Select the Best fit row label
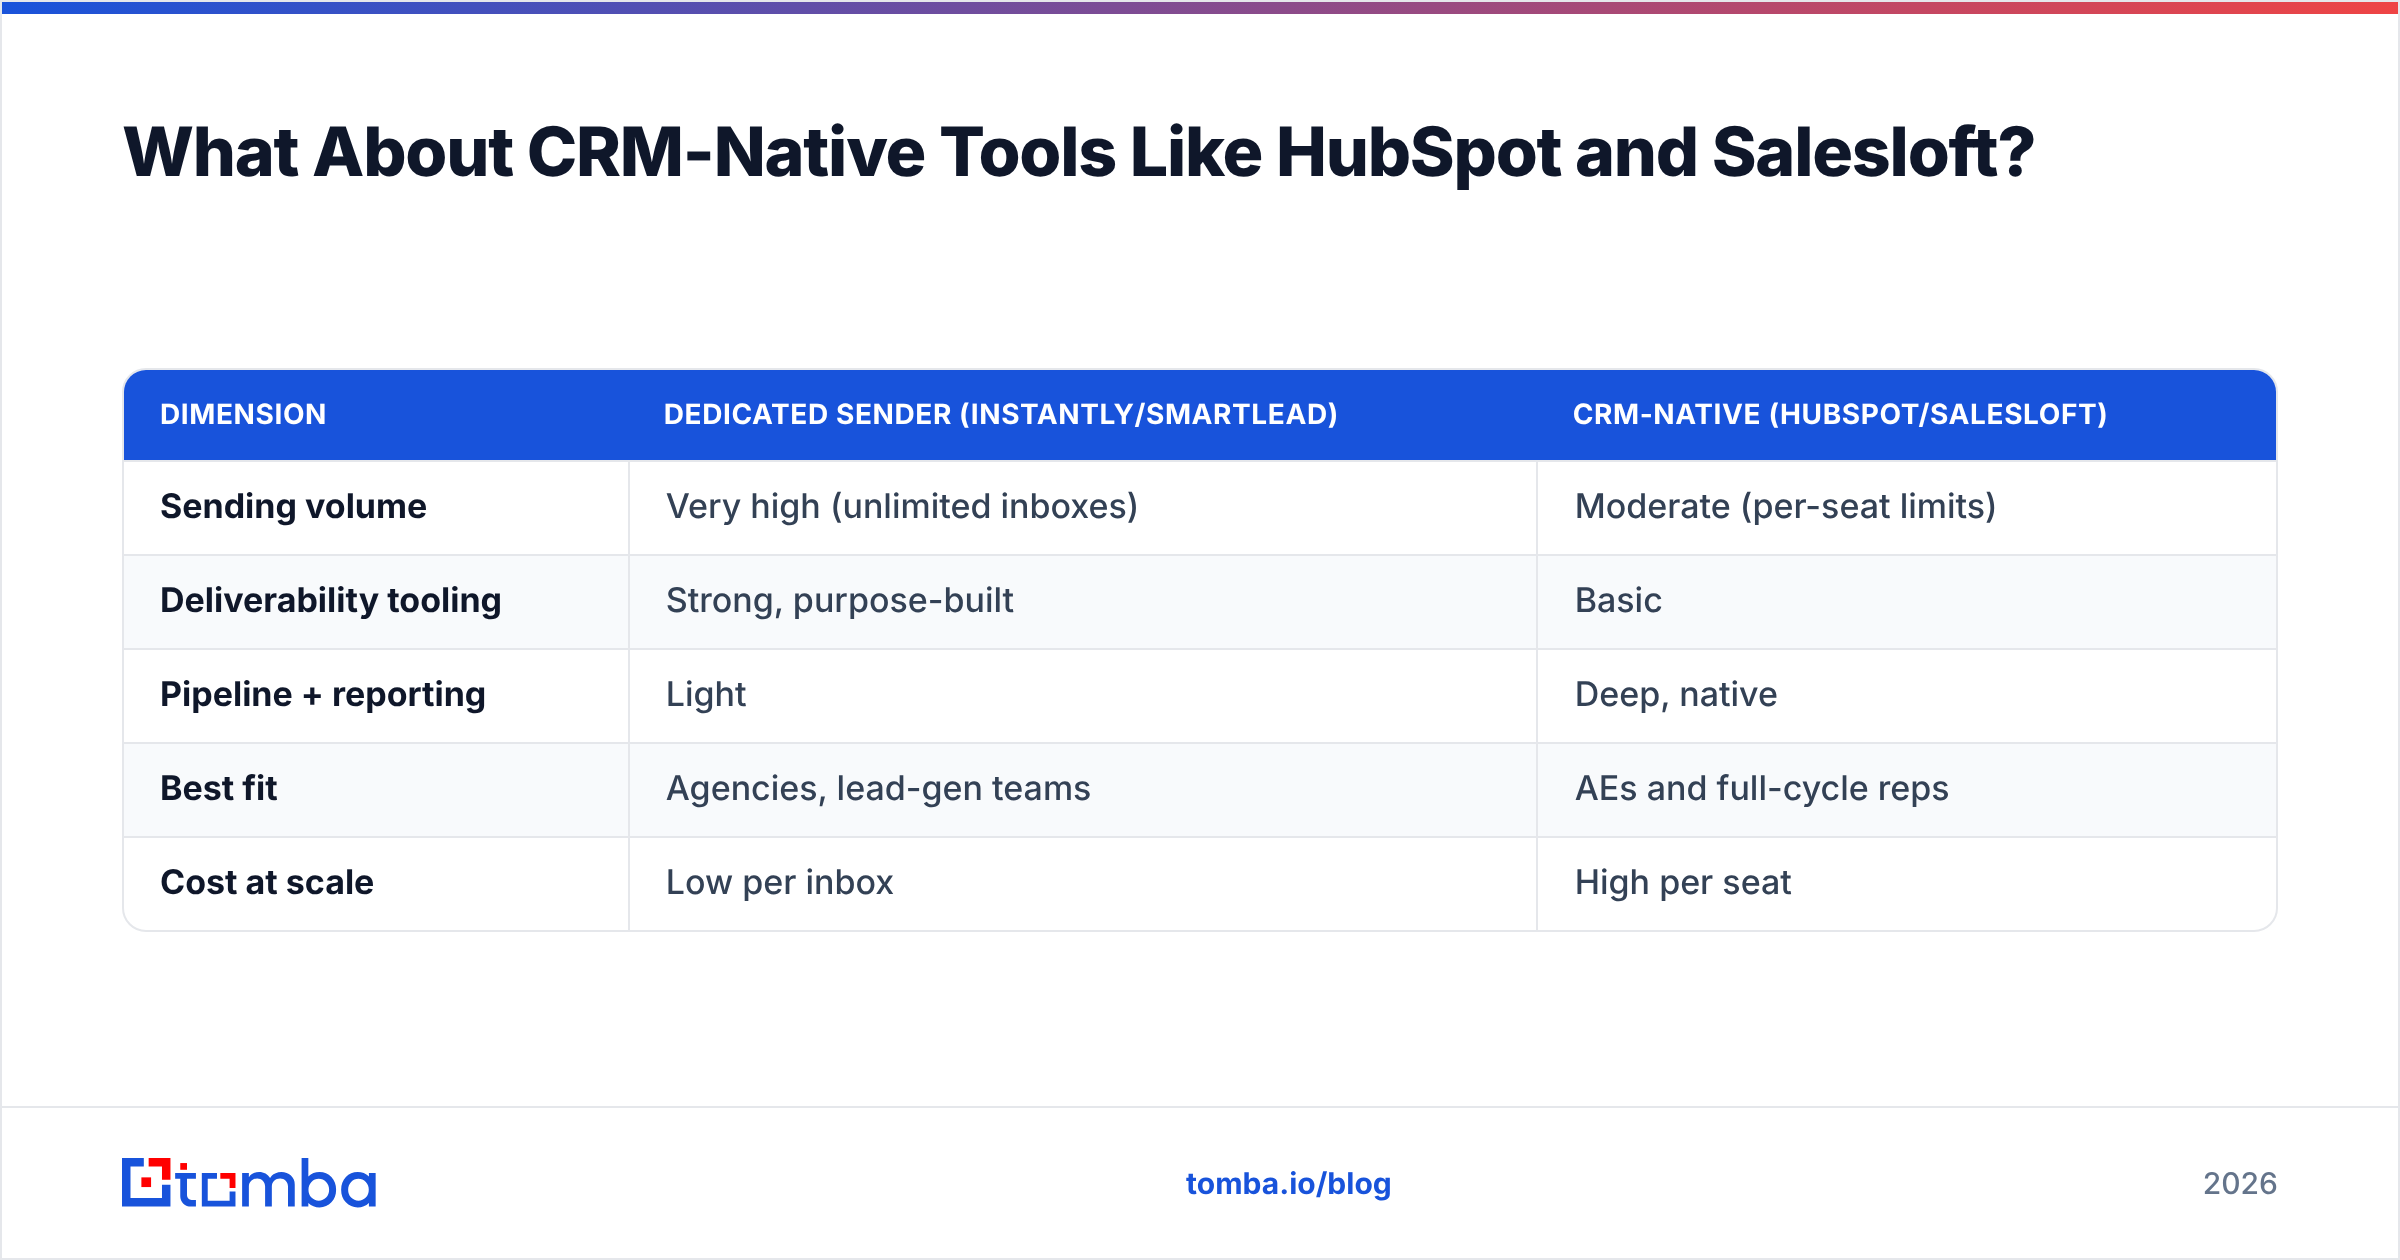 point(219,788)
